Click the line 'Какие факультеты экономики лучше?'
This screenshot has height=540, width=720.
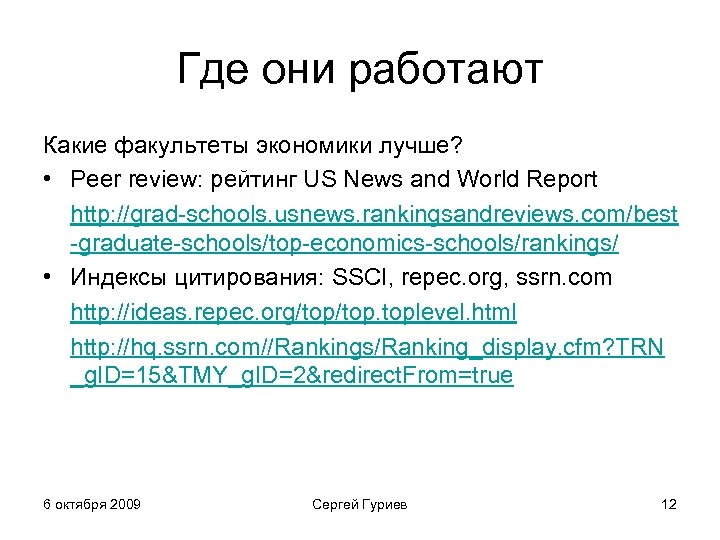(253, 145)
